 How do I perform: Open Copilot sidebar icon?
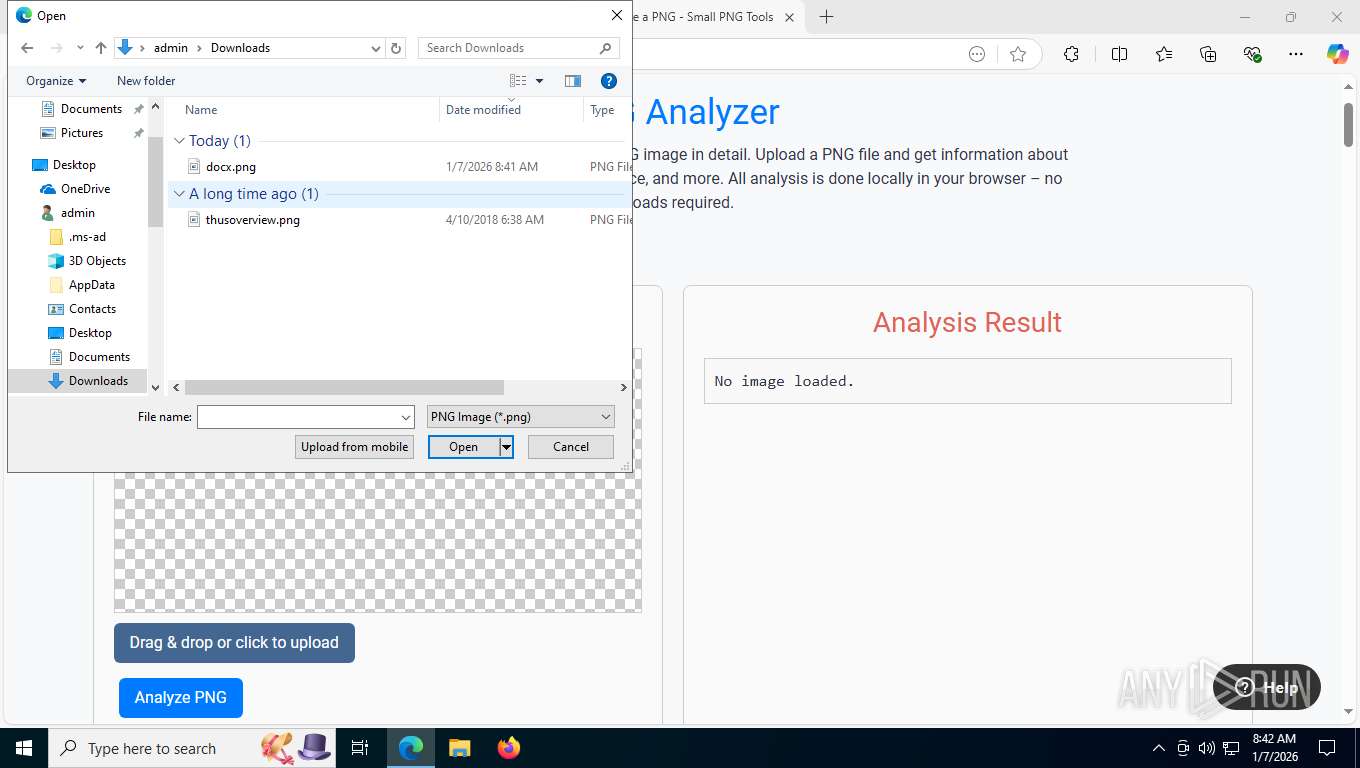pyautogui.click(x=1338, y=54)
